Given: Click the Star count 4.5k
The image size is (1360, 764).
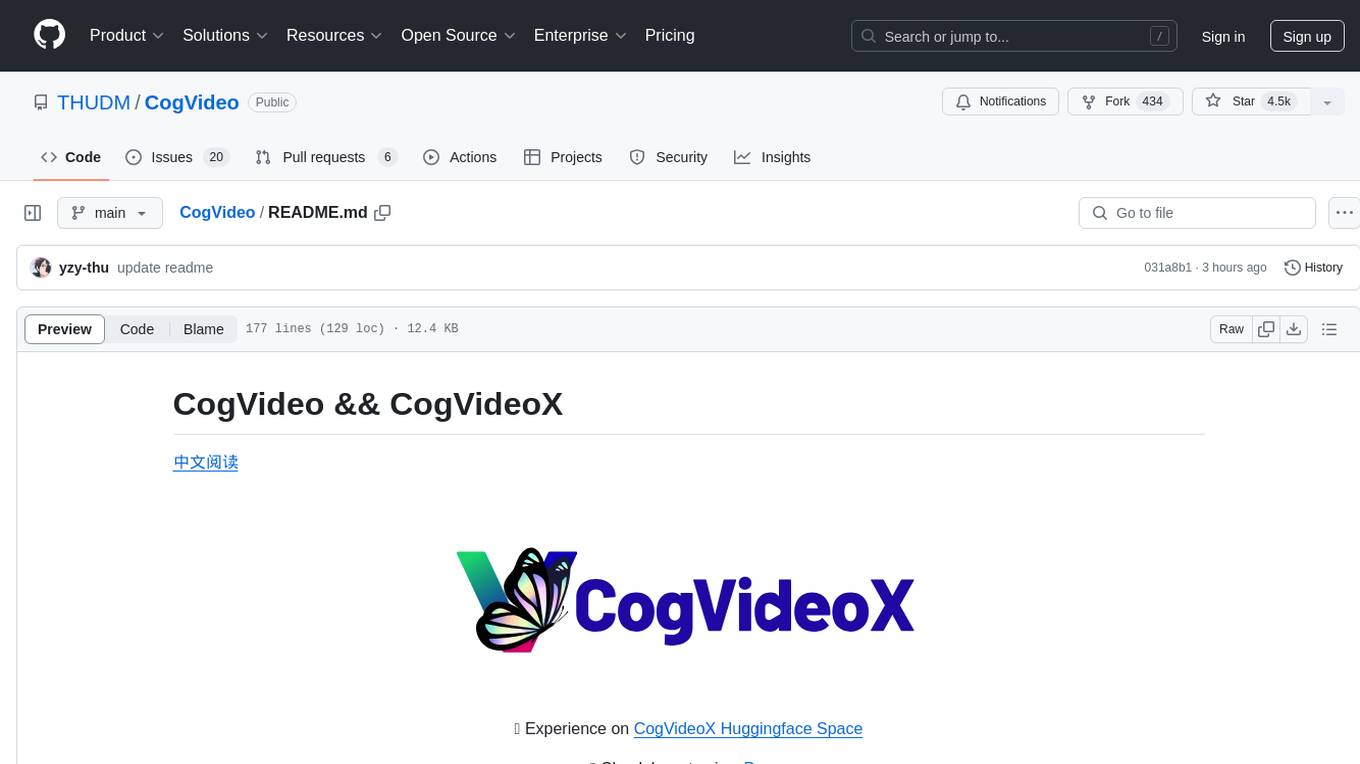Looking at the screenshot, I should (1279, 101).
